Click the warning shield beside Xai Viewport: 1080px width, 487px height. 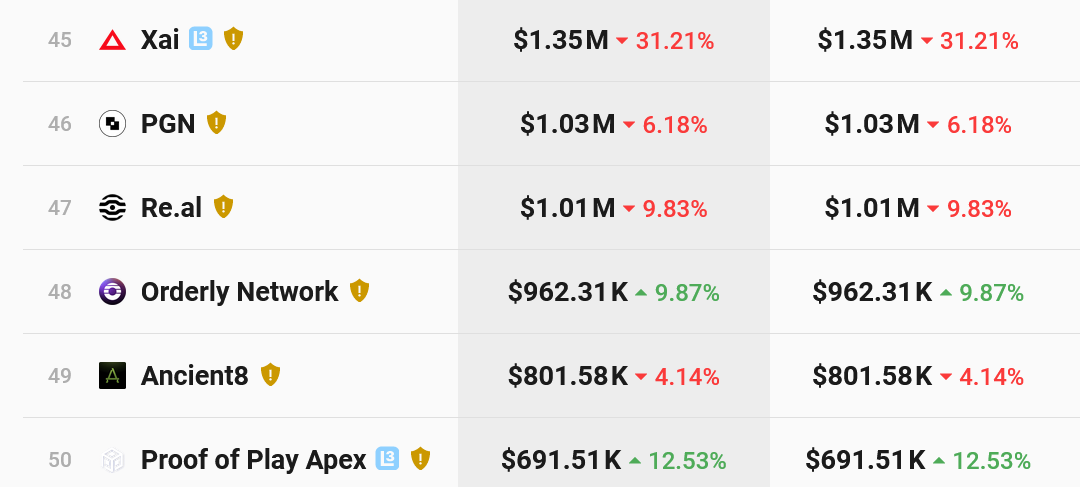[233, 39]
